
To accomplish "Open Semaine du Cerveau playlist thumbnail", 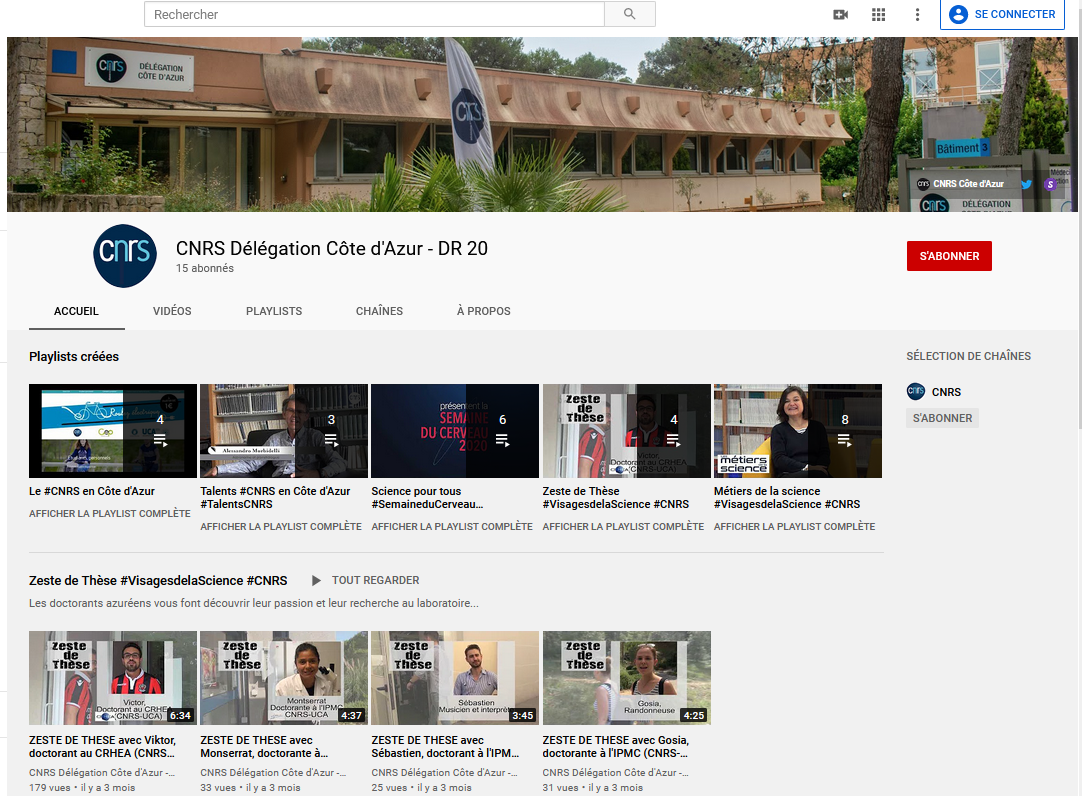I will 455,431.
